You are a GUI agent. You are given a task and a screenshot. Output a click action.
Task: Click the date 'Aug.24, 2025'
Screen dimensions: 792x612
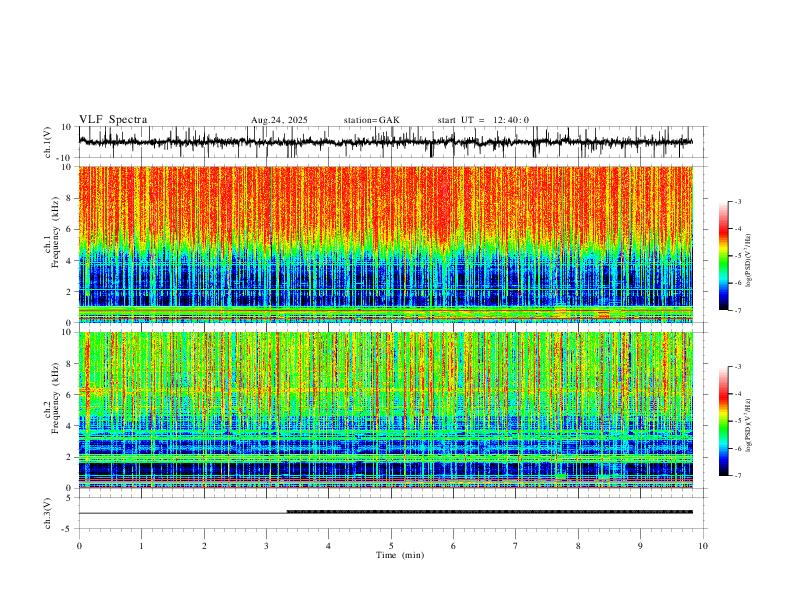coord(279,120)
